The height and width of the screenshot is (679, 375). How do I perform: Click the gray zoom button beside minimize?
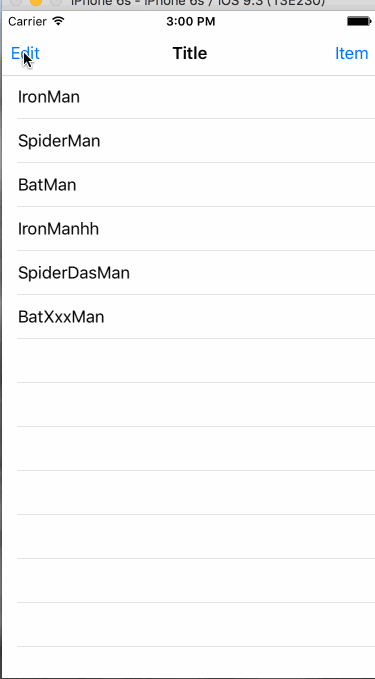(56, 2)
